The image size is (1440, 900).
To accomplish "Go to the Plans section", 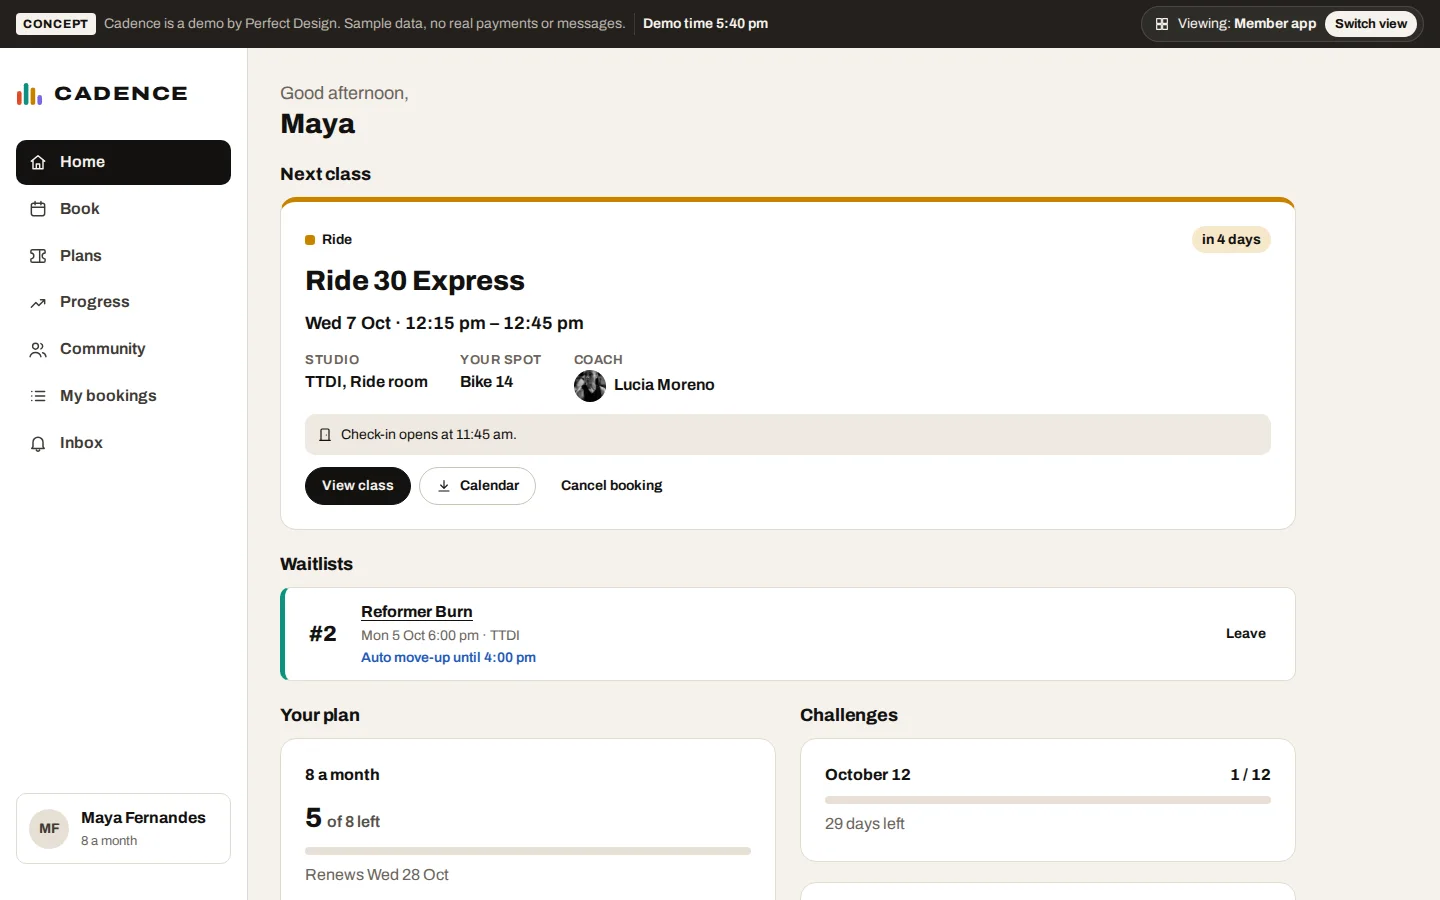I will 123,256.
